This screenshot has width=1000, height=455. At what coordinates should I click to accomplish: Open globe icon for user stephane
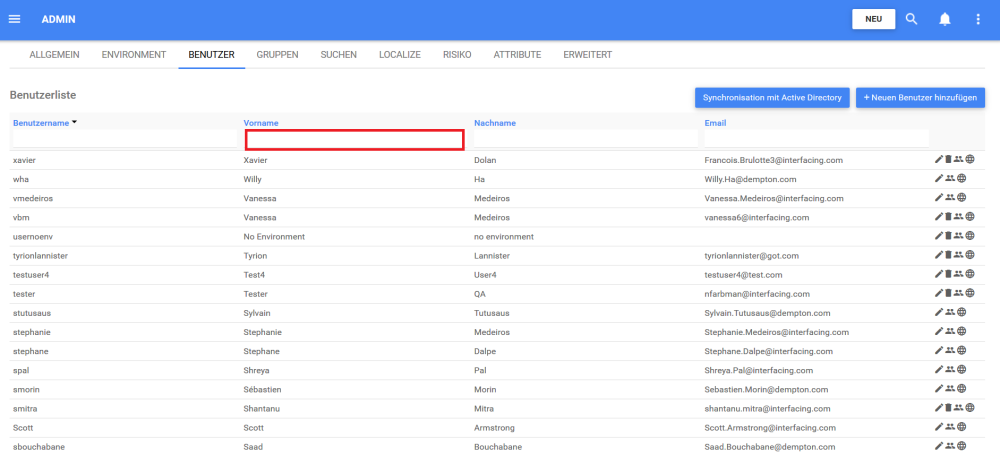tap(962, 350)
